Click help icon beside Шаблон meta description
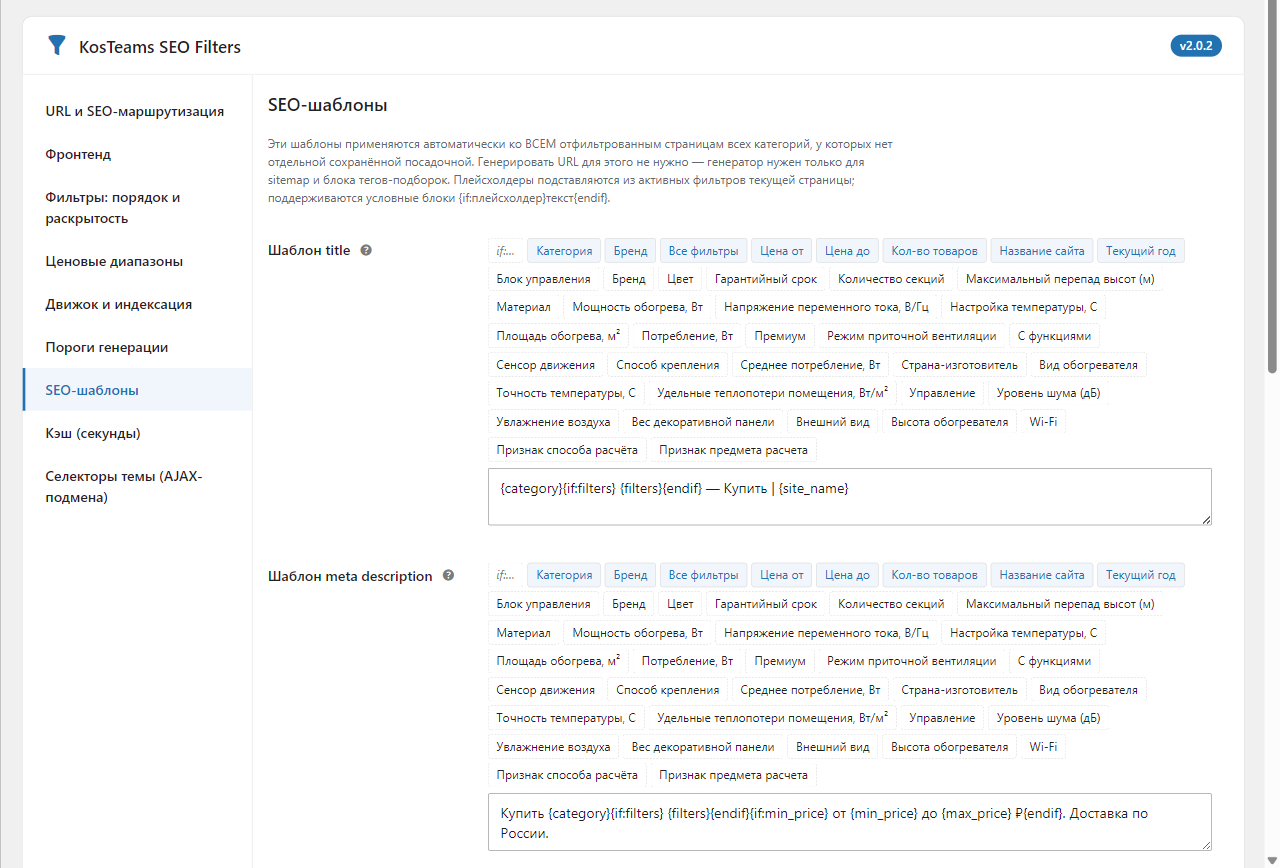 click(x=448, y=575)
